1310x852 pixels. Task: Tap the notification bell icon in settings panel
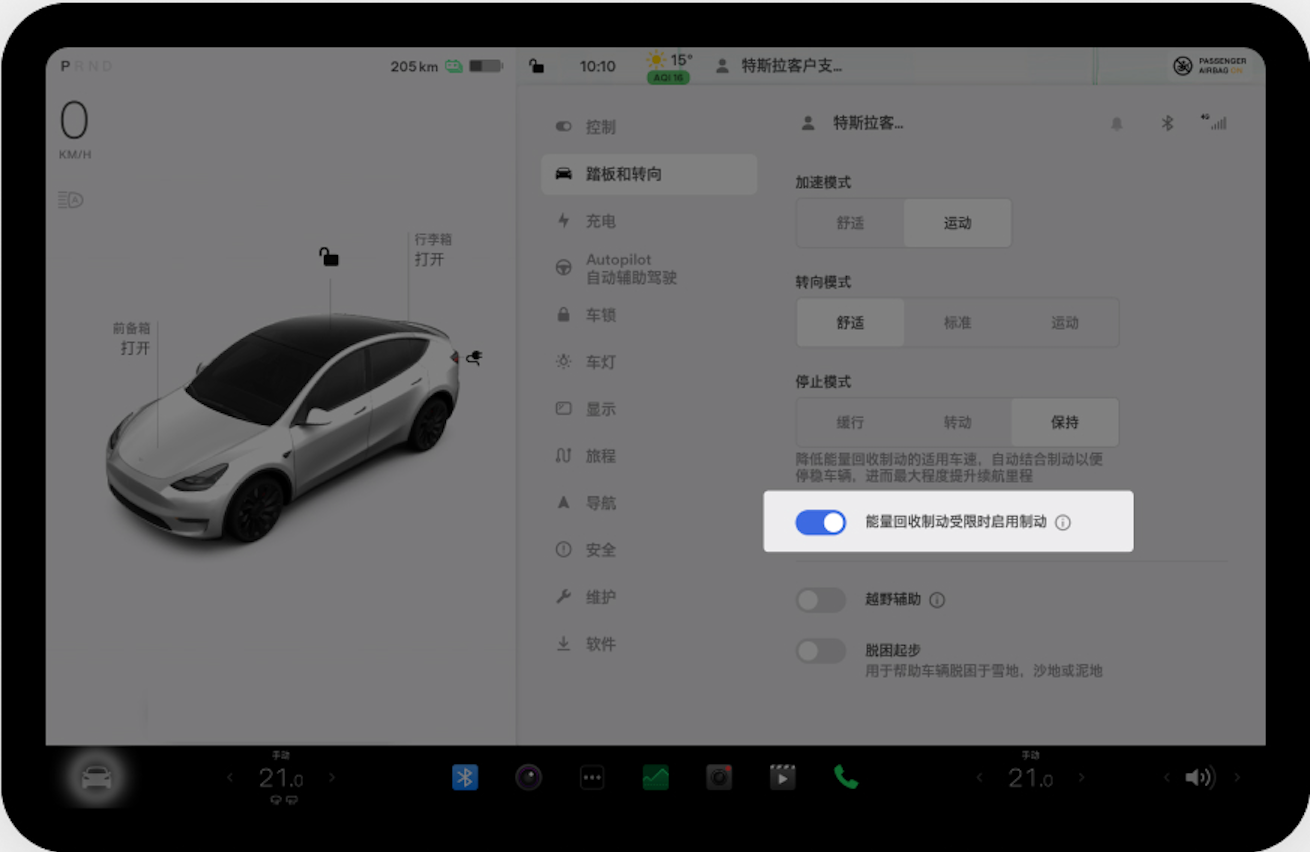(1117, 123)
